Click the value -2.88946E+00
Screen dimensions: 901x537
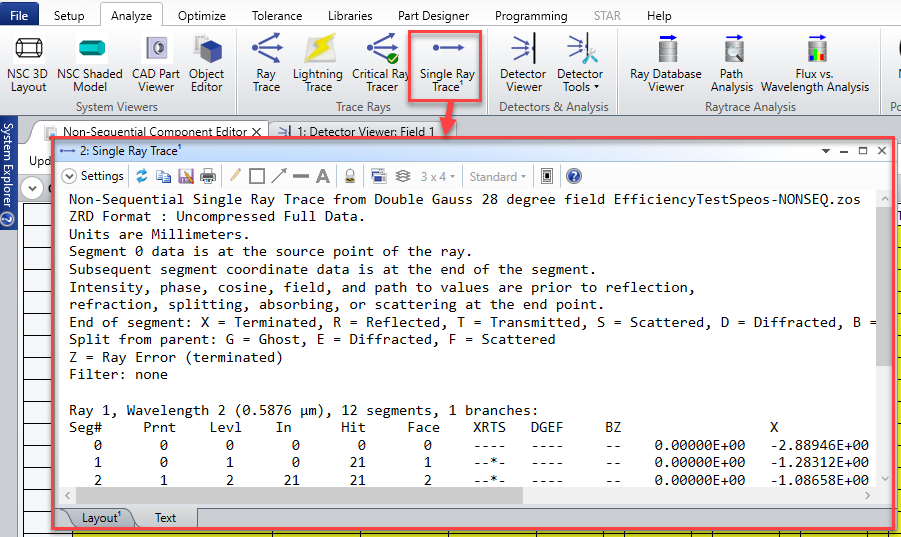point(819,445)
